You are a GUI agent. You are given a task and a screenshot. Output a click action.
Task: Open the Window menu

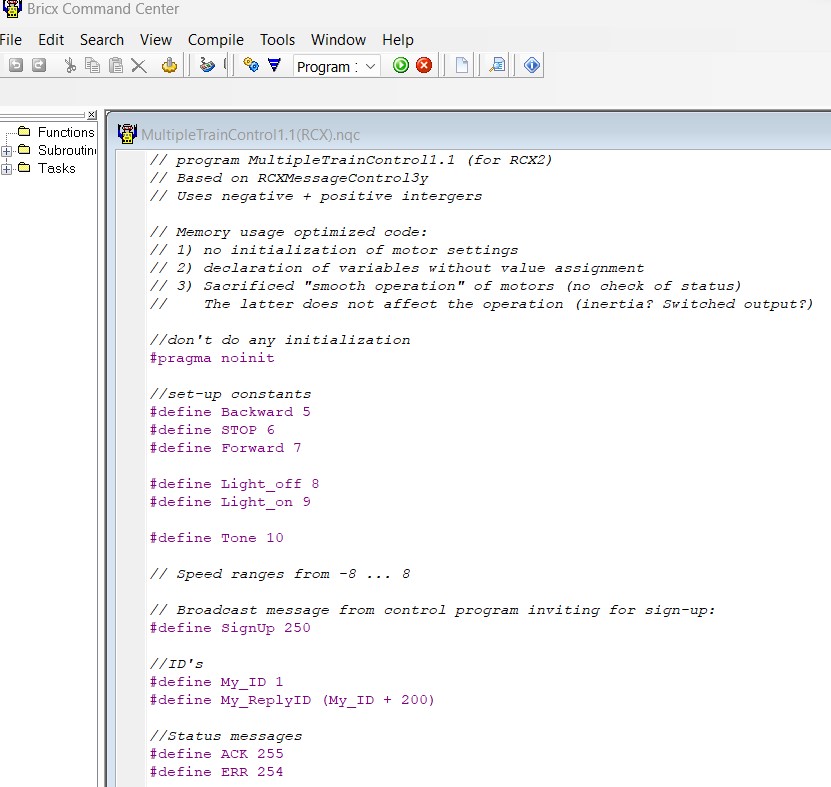click(338, 40)
